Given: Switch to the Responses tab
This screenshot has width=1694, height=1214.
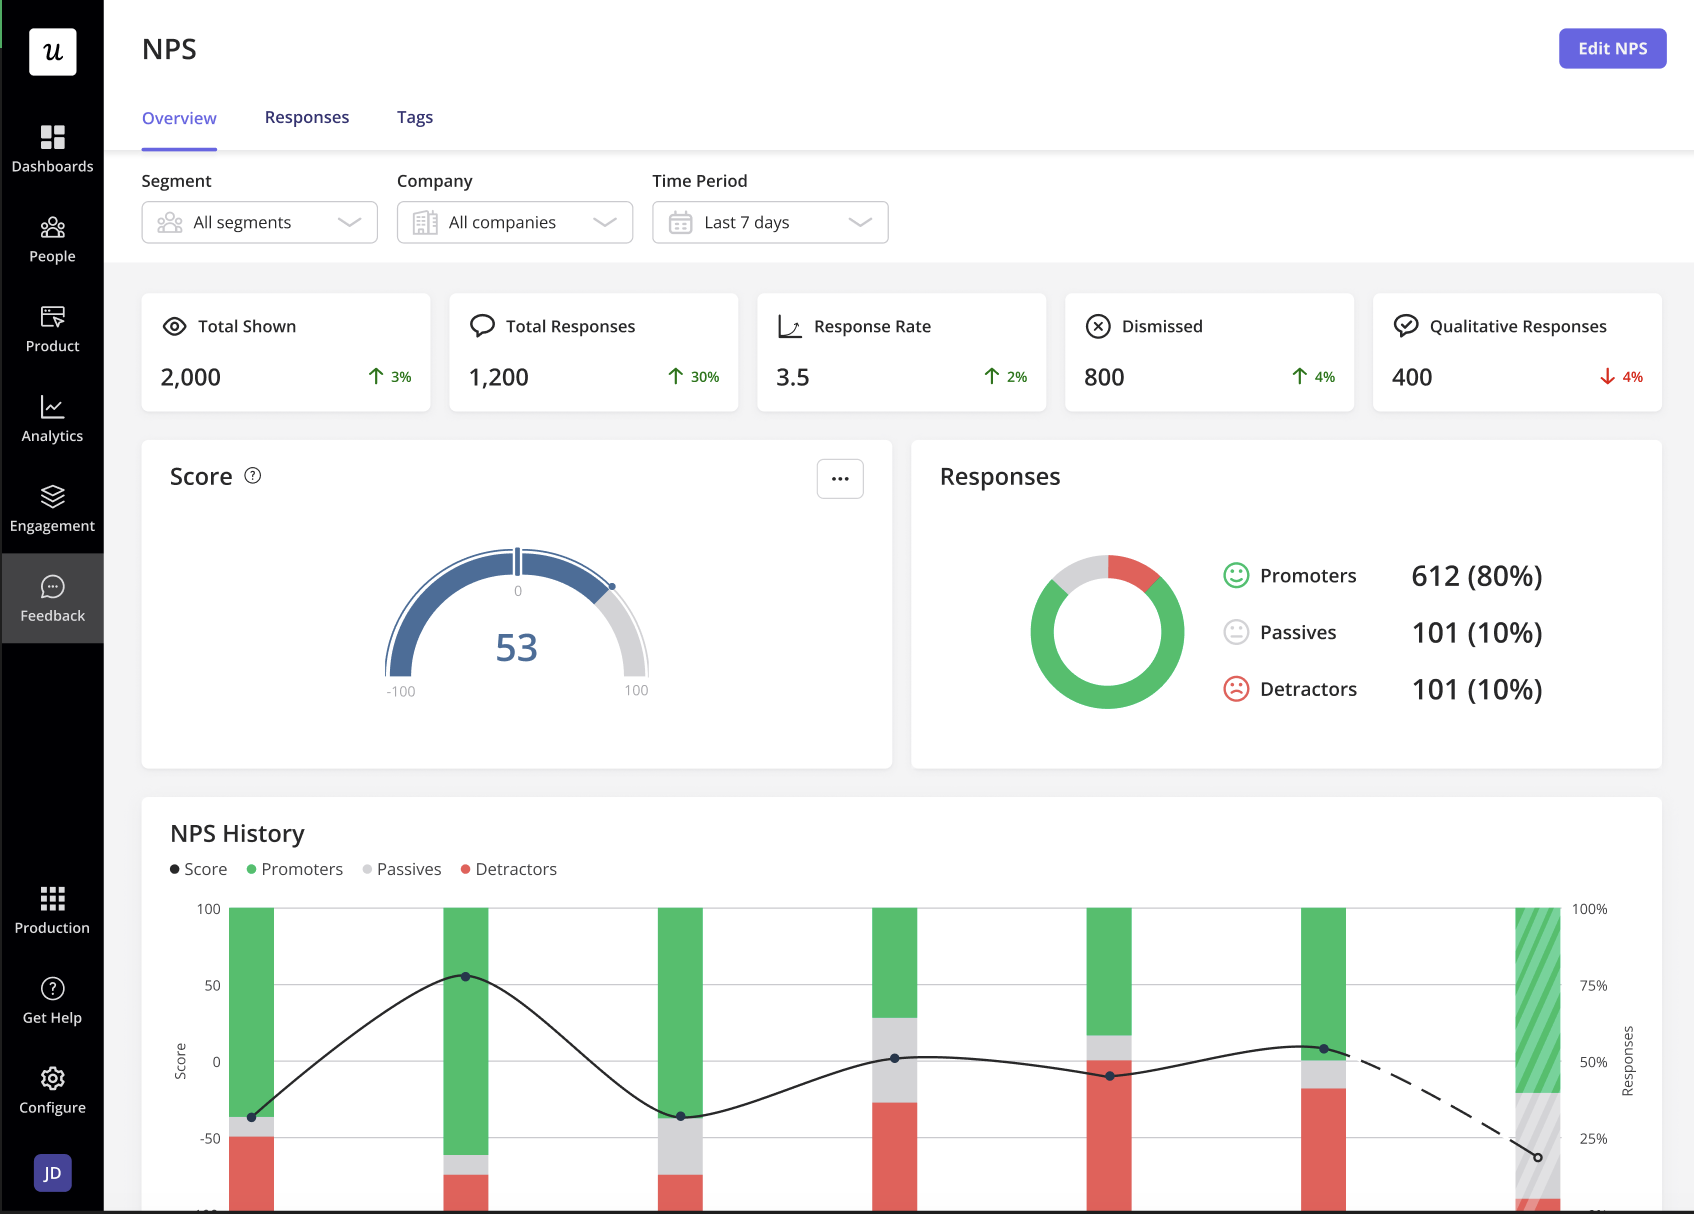Looking at the screenshot, I should click(x=306, y=117).
